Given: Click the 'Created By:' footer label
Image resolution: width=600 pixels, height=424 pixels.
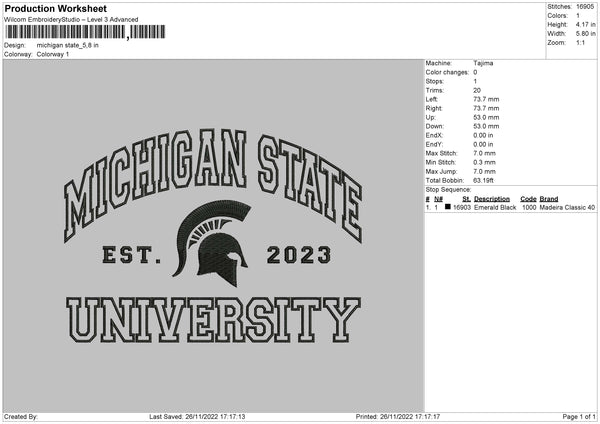Looking at the screenshot, I should coord(21,417).
